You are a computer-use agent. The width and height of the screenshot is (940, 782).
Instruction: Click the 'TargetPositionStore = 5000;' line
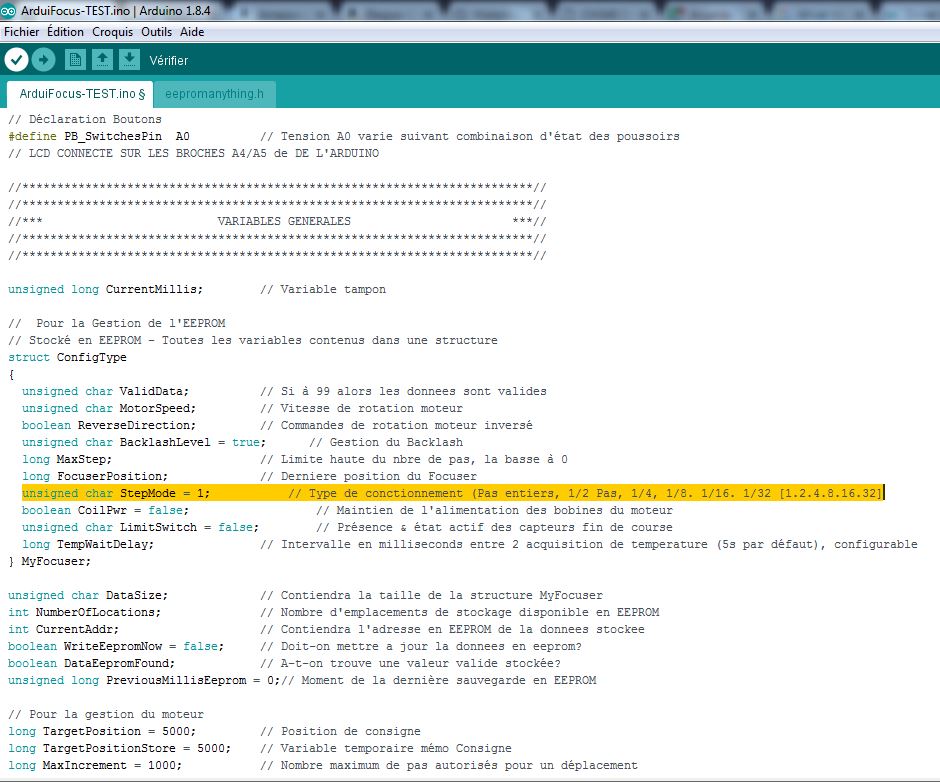(119, 748)
